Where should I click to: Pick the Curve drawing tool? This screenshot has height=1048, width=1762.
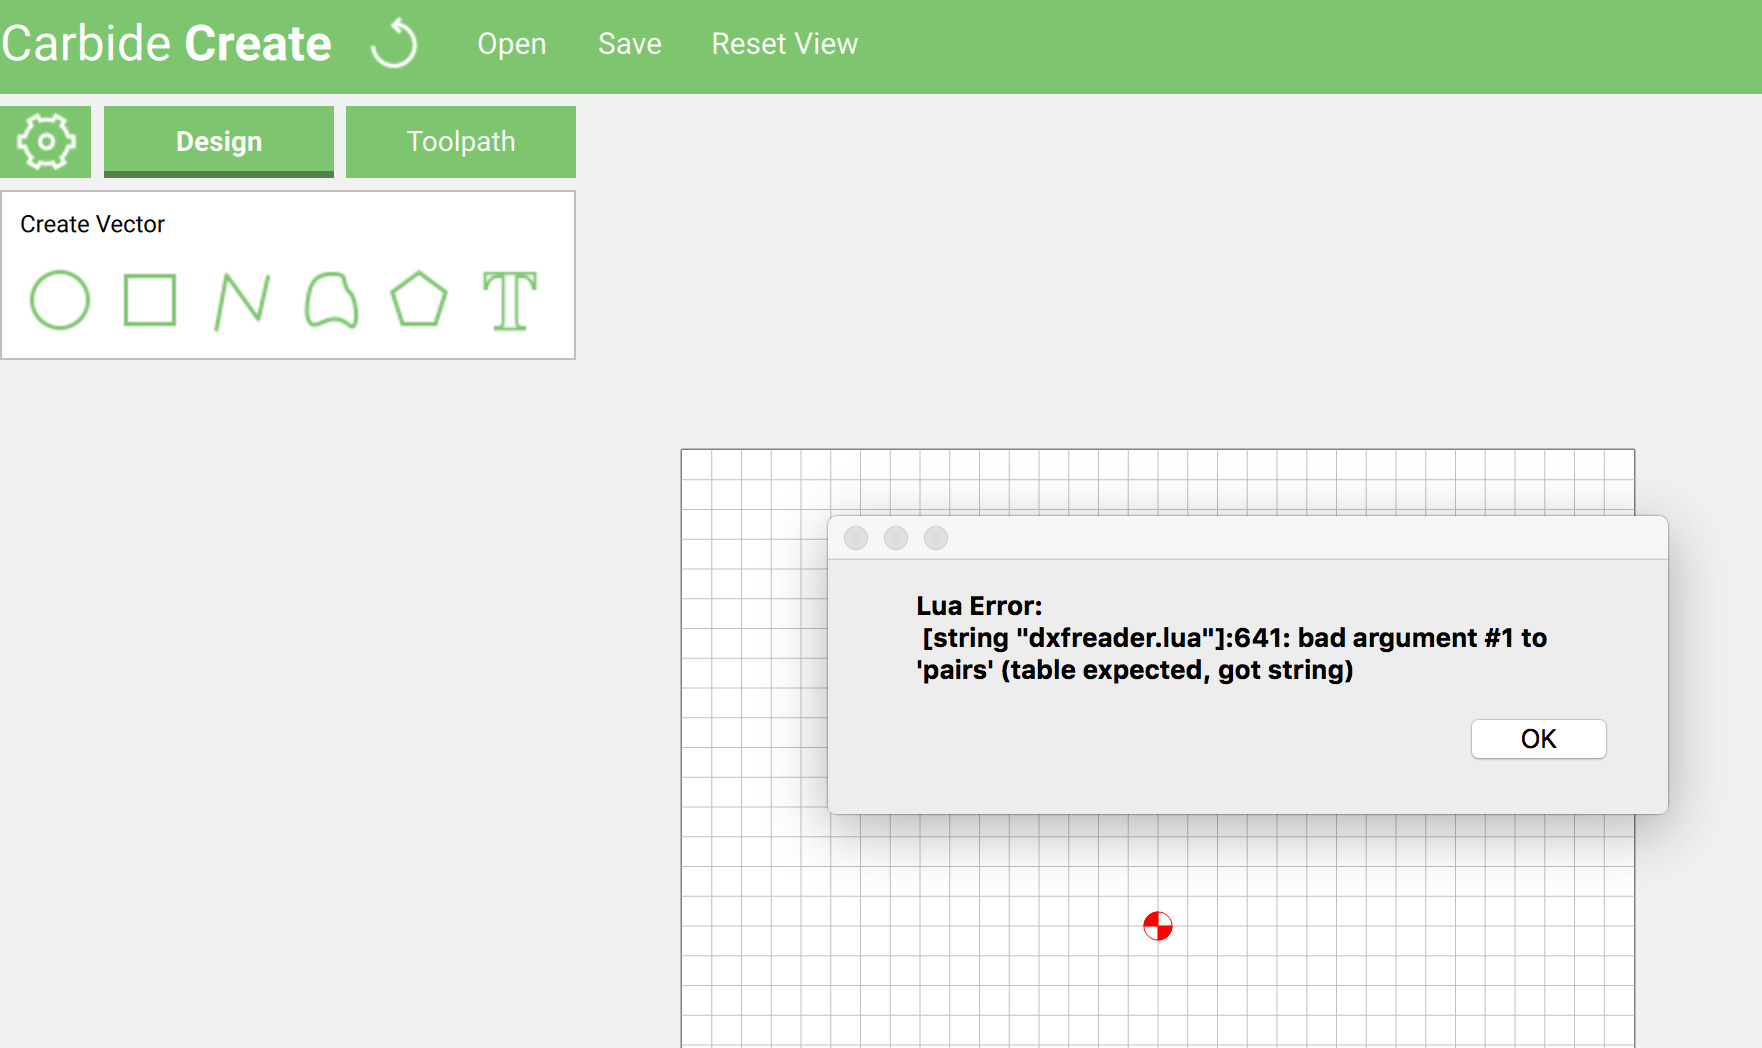[331, 300]
